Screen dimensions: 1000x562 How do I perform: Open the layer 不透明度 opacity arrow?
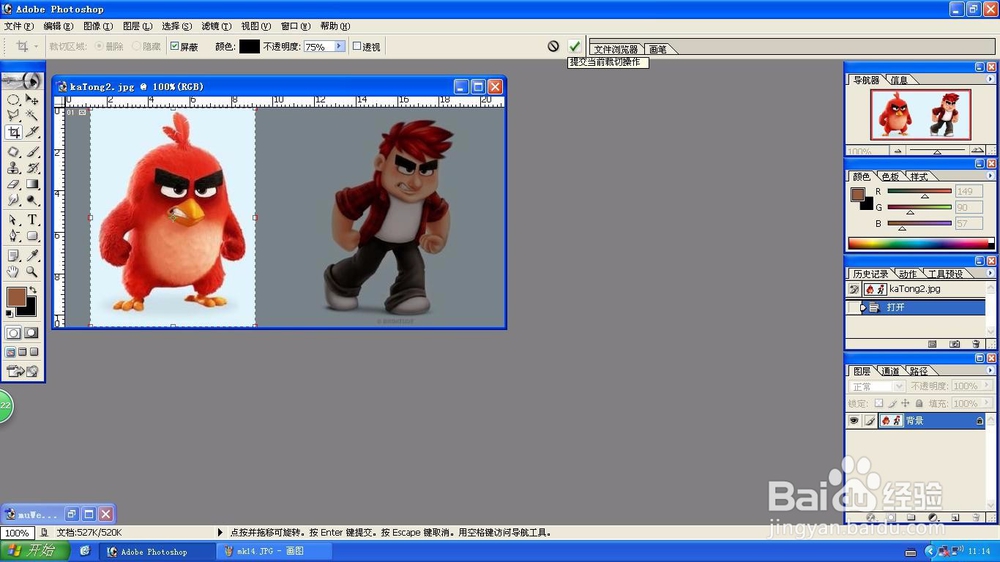tap(987, 385)
